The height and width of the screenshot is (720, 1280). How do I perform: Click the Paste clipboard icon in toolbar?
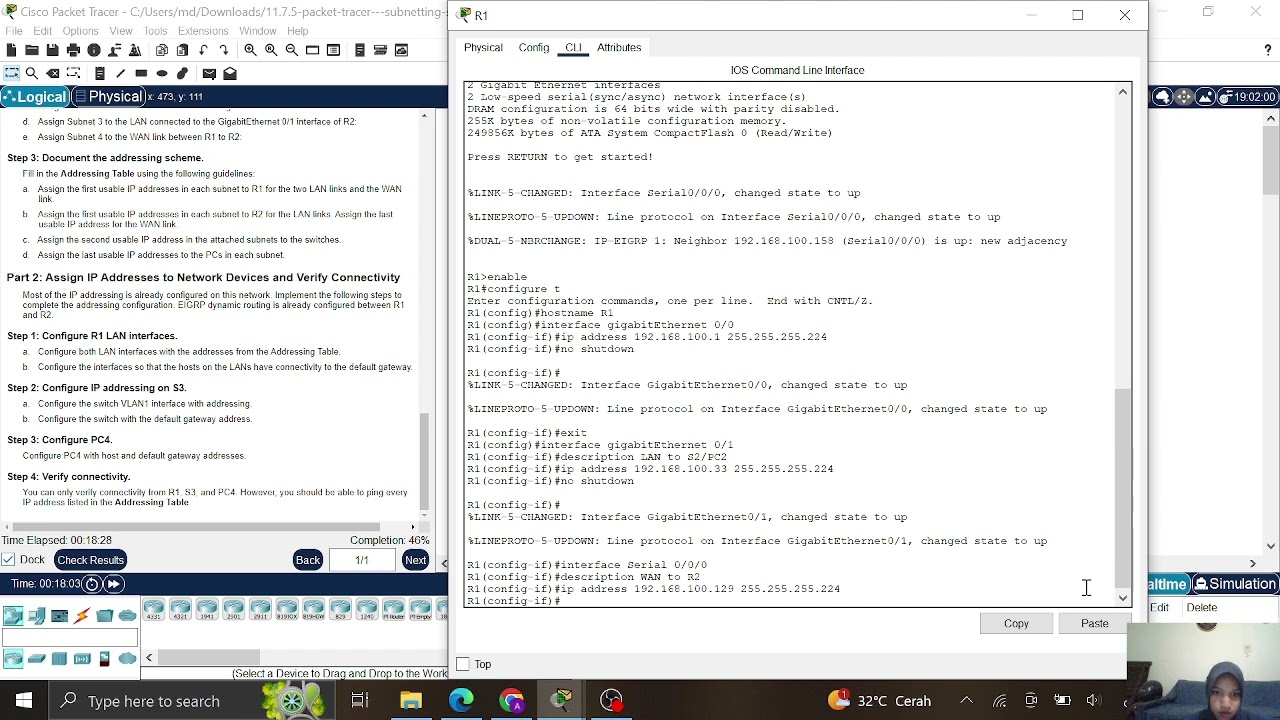pos(182,50)
